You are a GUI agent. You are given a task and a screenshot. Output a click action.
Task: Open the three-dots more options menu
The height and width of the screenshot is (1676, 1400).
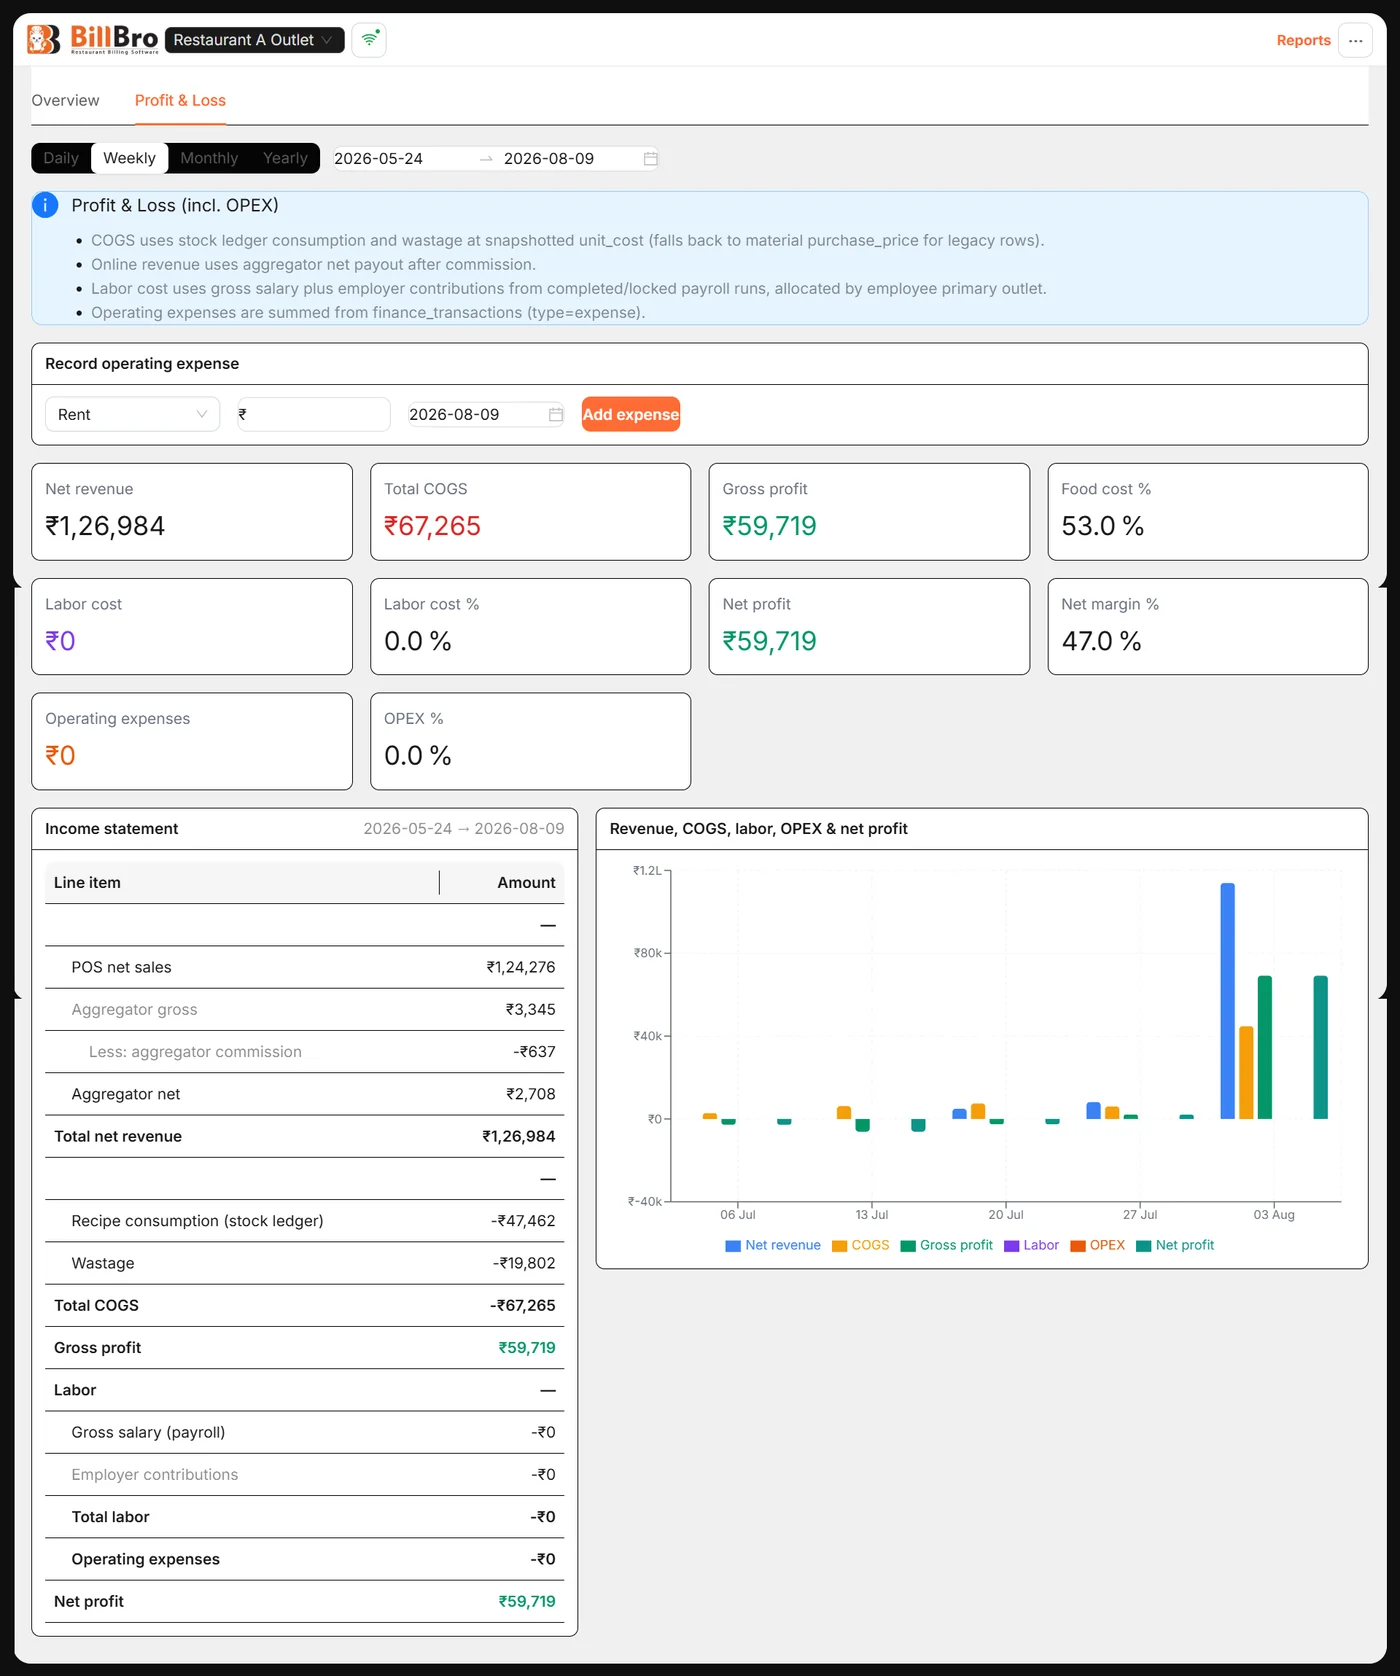[x=1355, y=40]
